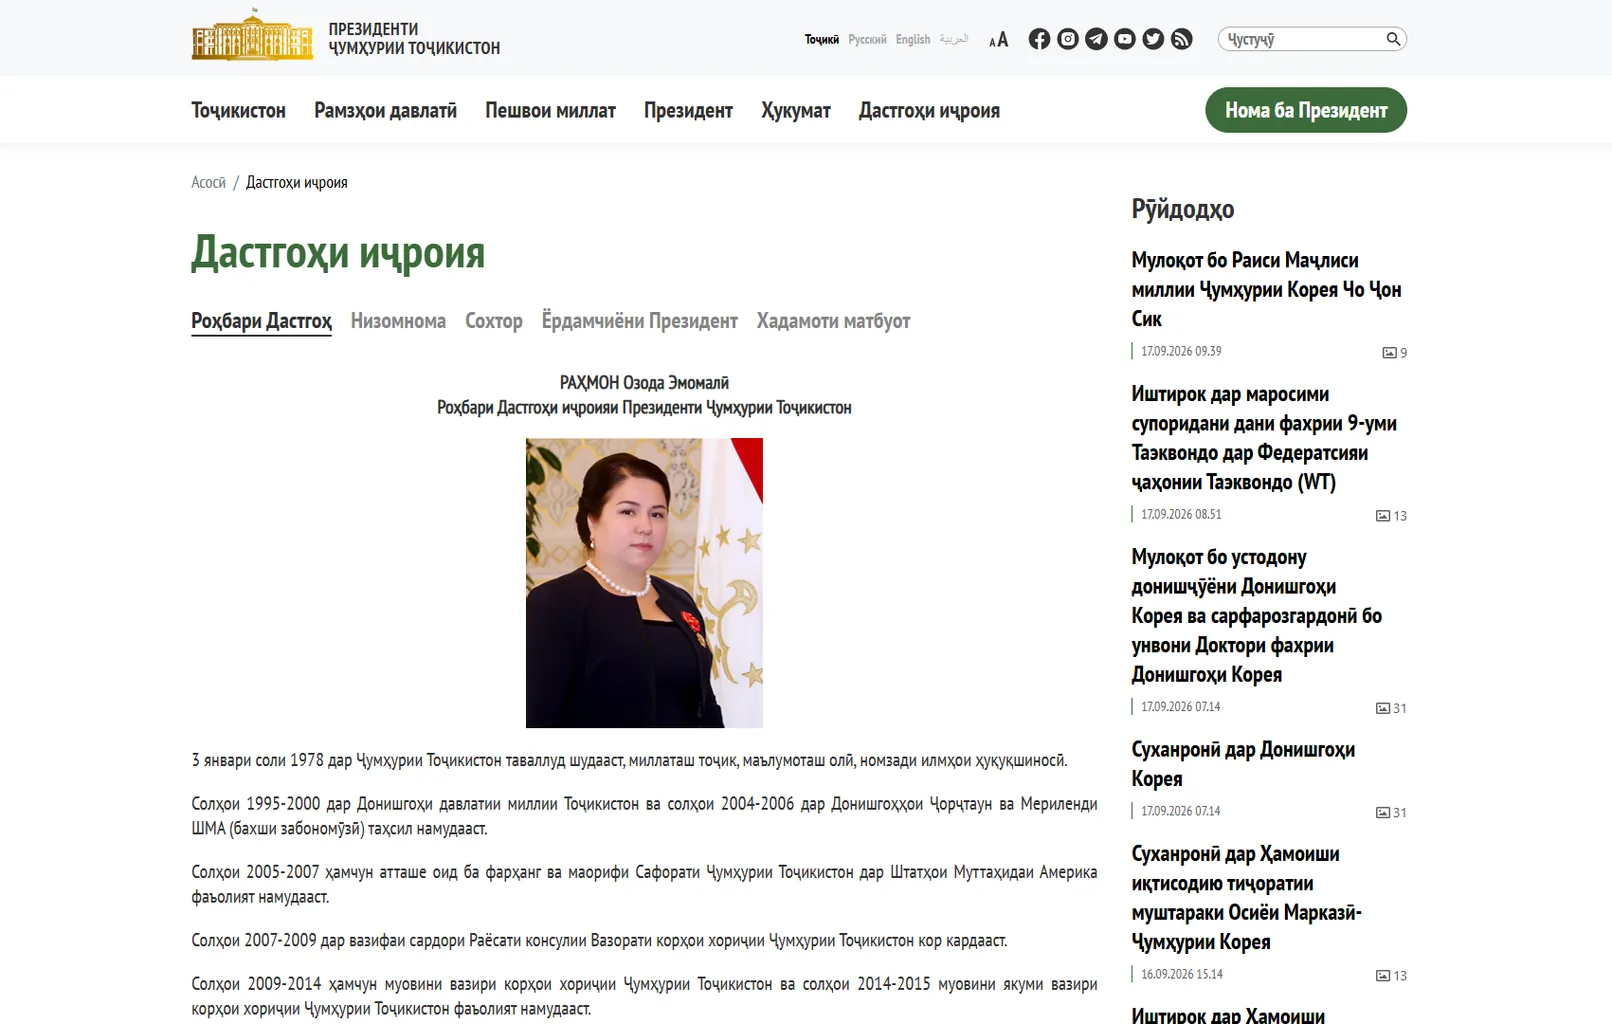Open news Суханронӣ дар Донишгоҳи Корея
This screenshot has width=1612, height=1024.
tap(1243, 764)
